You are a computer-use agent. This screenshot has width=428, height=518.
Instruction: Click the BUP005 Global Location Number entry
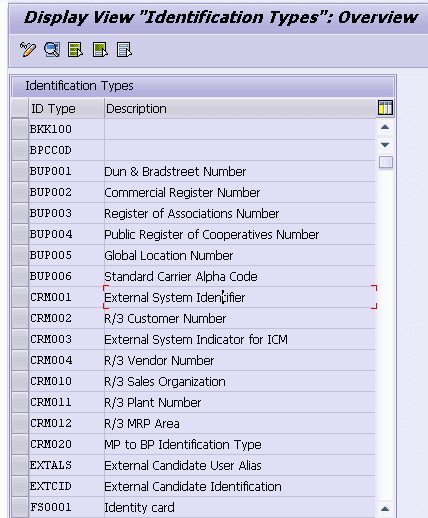pos(169,256)
